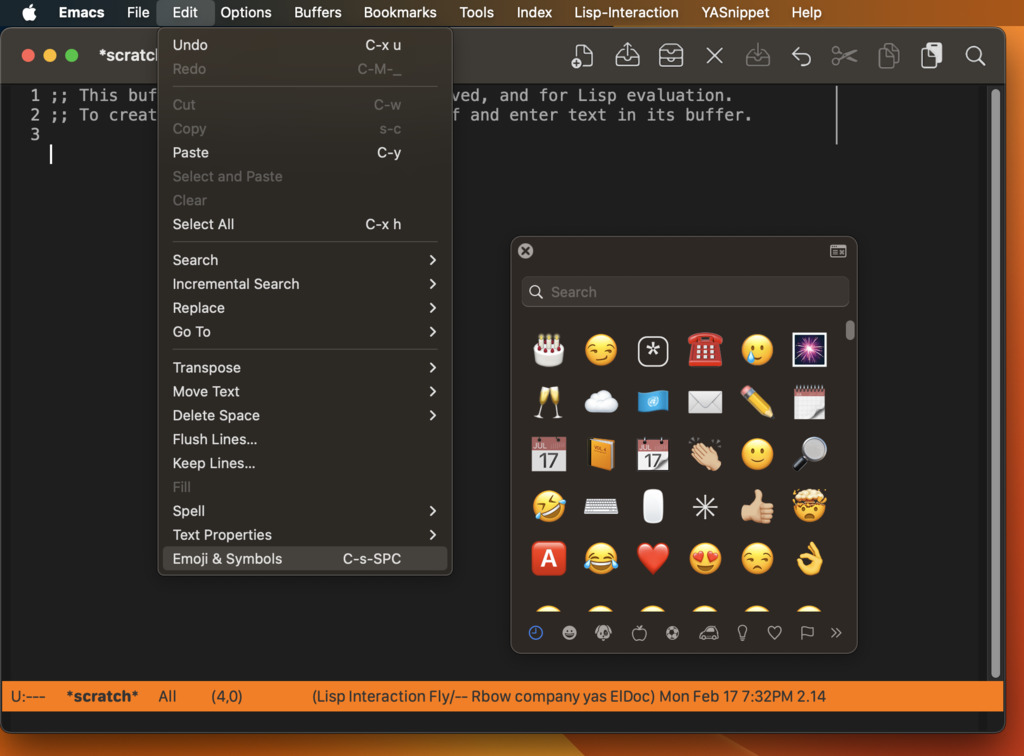The height and width of the screenshot is (756, 1024).
Task: Click the clipboard paste toolbar icon
Action: click(x=932, y=55)
